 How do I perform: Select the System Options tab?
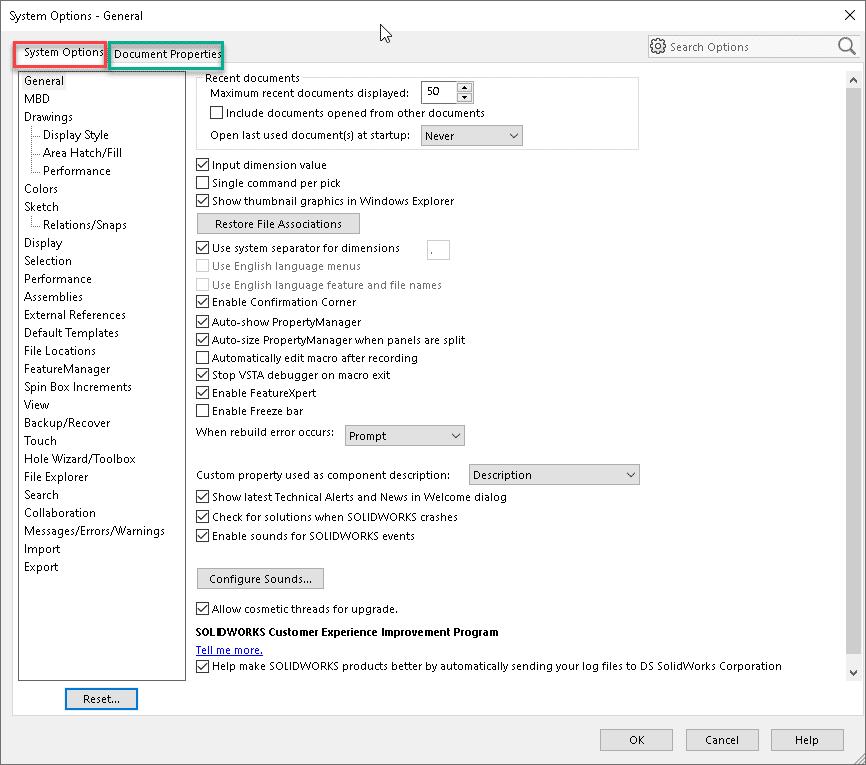pos(62,53)
